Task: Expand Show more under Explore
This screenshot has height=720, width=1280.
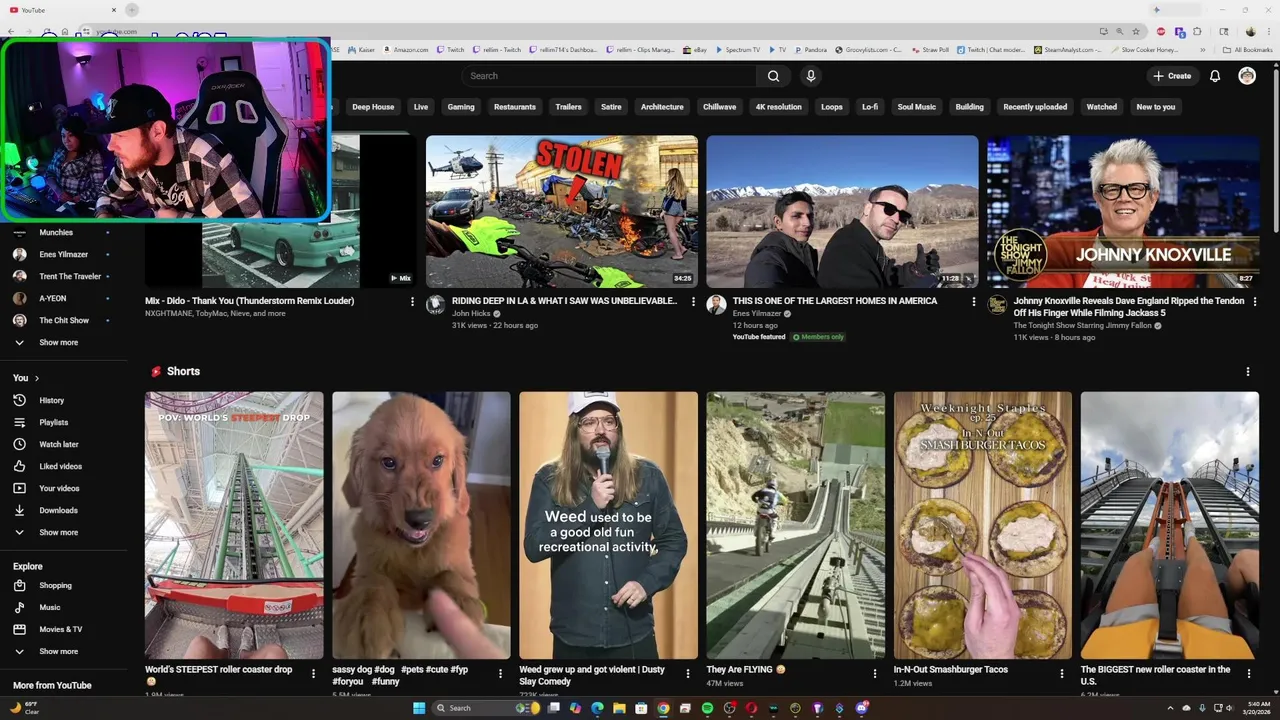Action: [x=60, y=651]
